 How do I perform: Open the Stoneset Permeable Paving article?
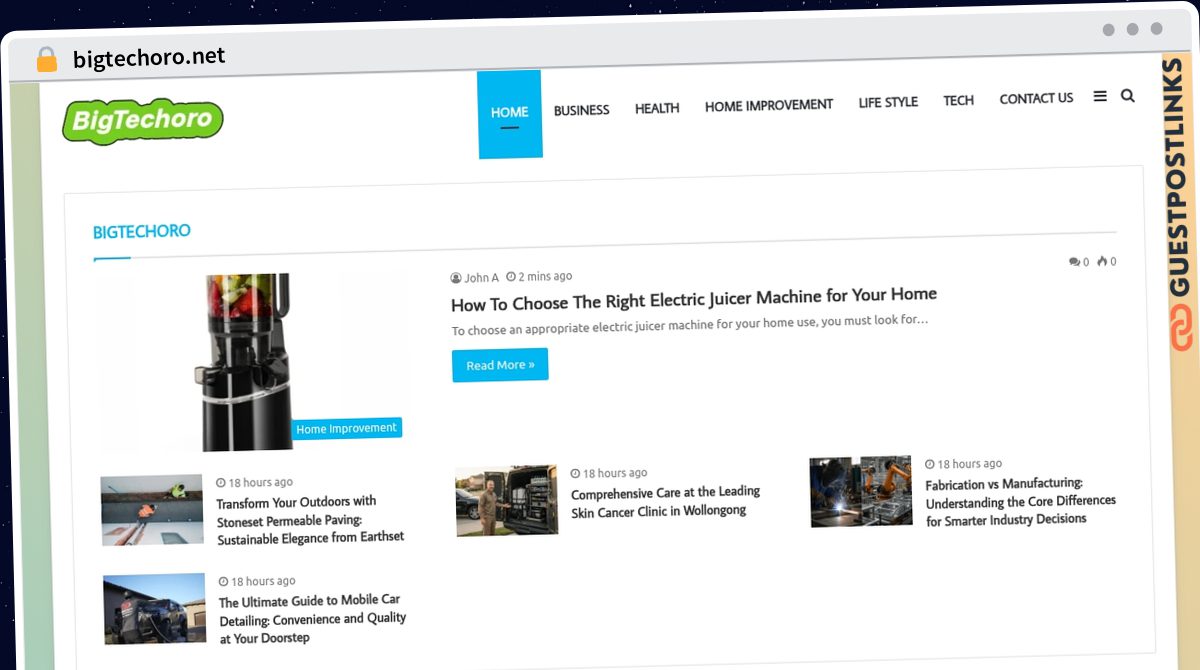click(311, 519)
